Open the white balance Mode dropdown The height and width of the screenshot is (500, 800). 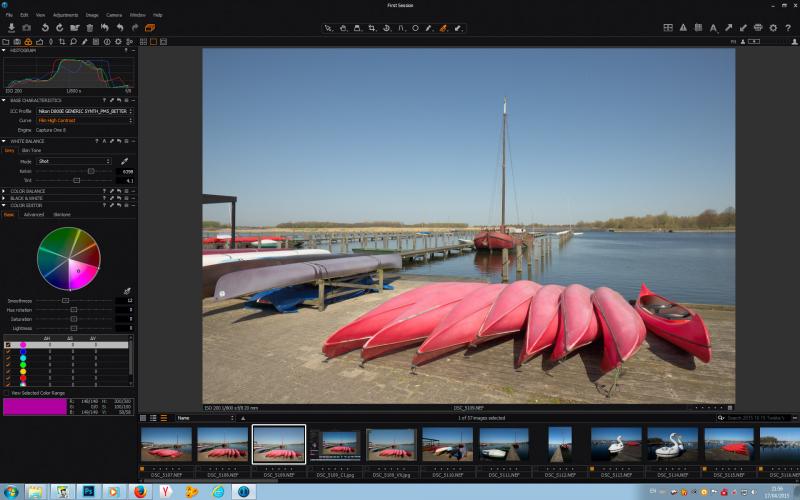[x=74, y=161]
